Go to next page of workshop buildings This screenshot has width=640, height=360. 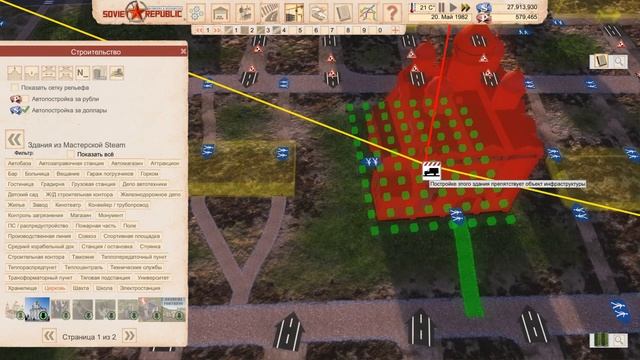point(129,336)
